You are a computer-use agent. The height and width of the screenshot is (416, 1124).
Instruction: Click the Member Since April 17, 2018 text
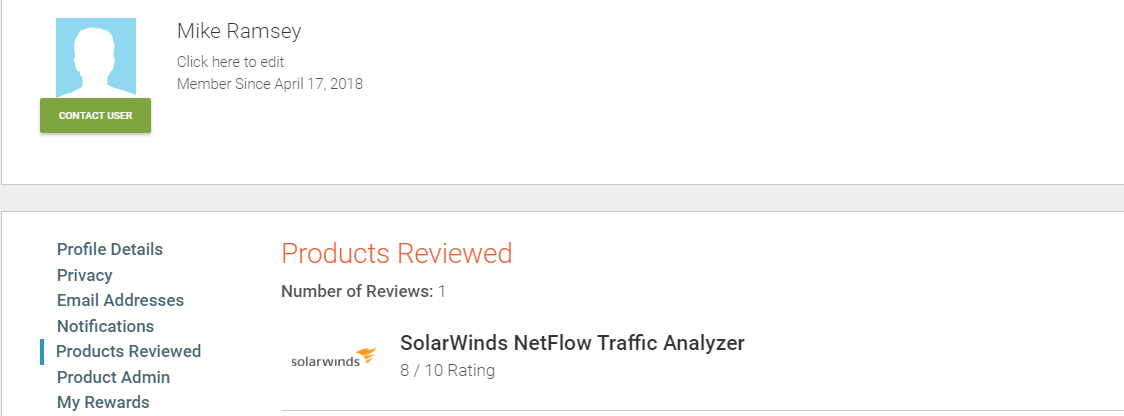[270, 84]
